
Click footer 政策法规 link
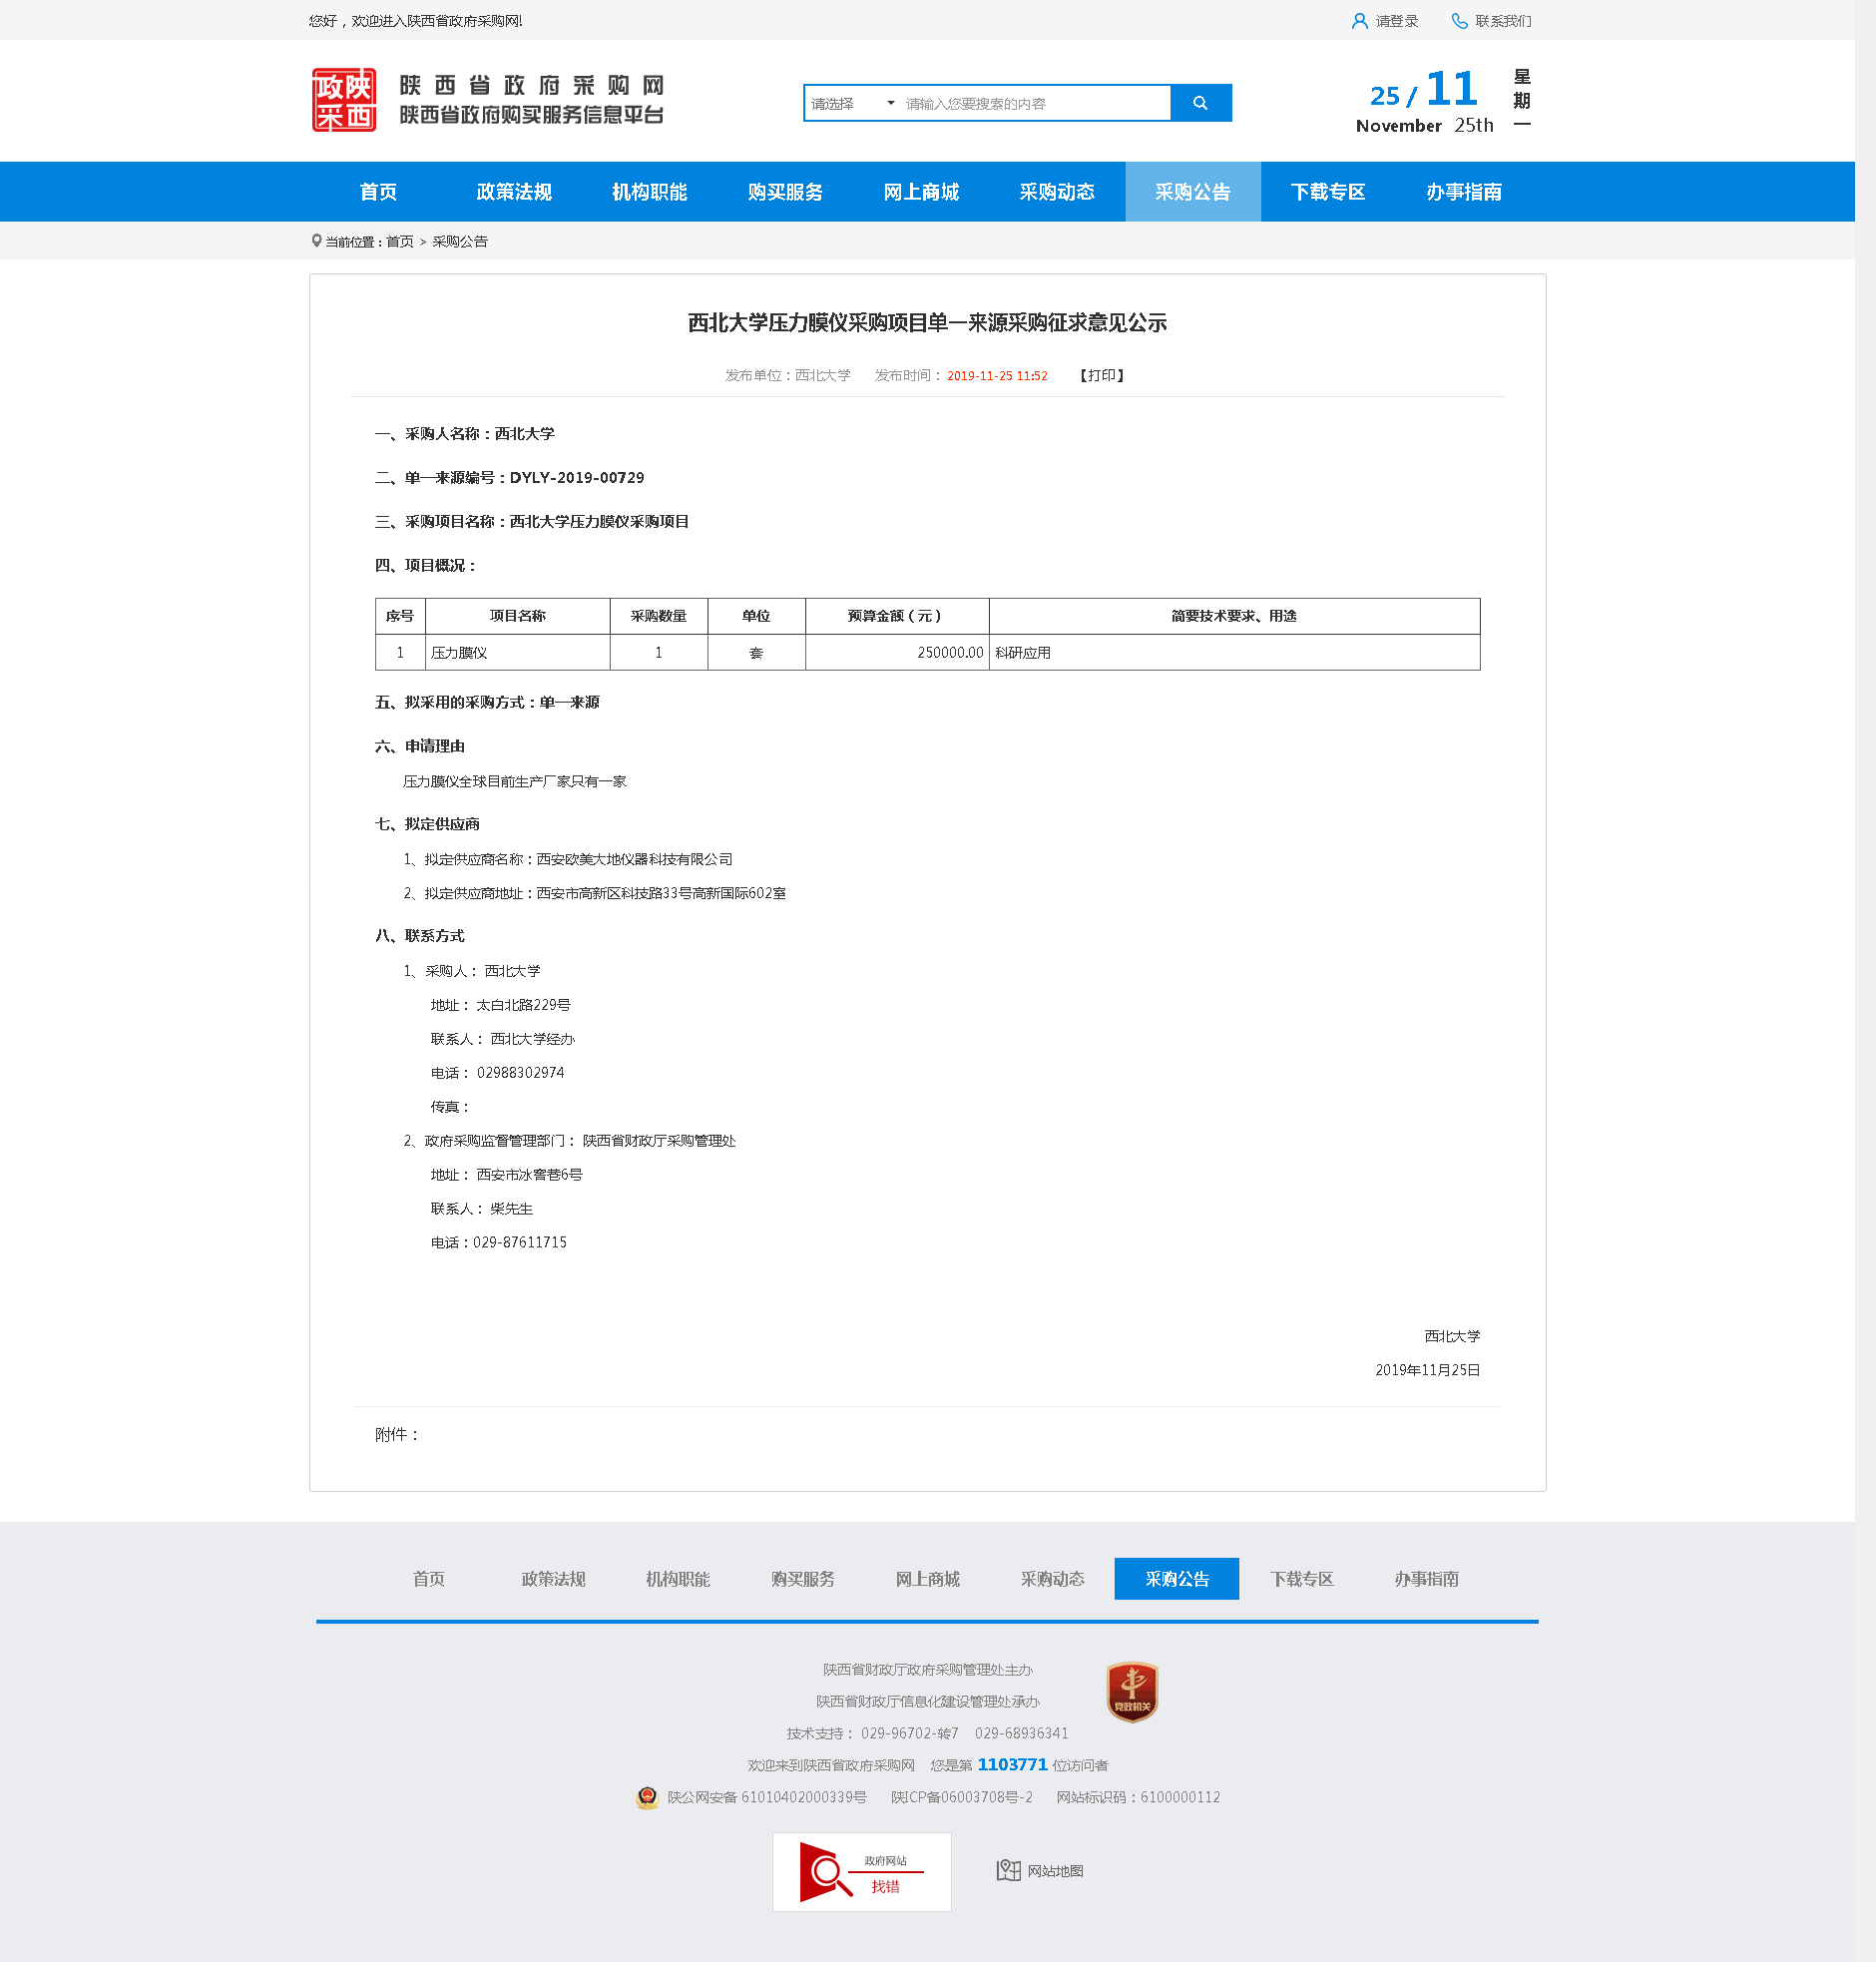553,1578
